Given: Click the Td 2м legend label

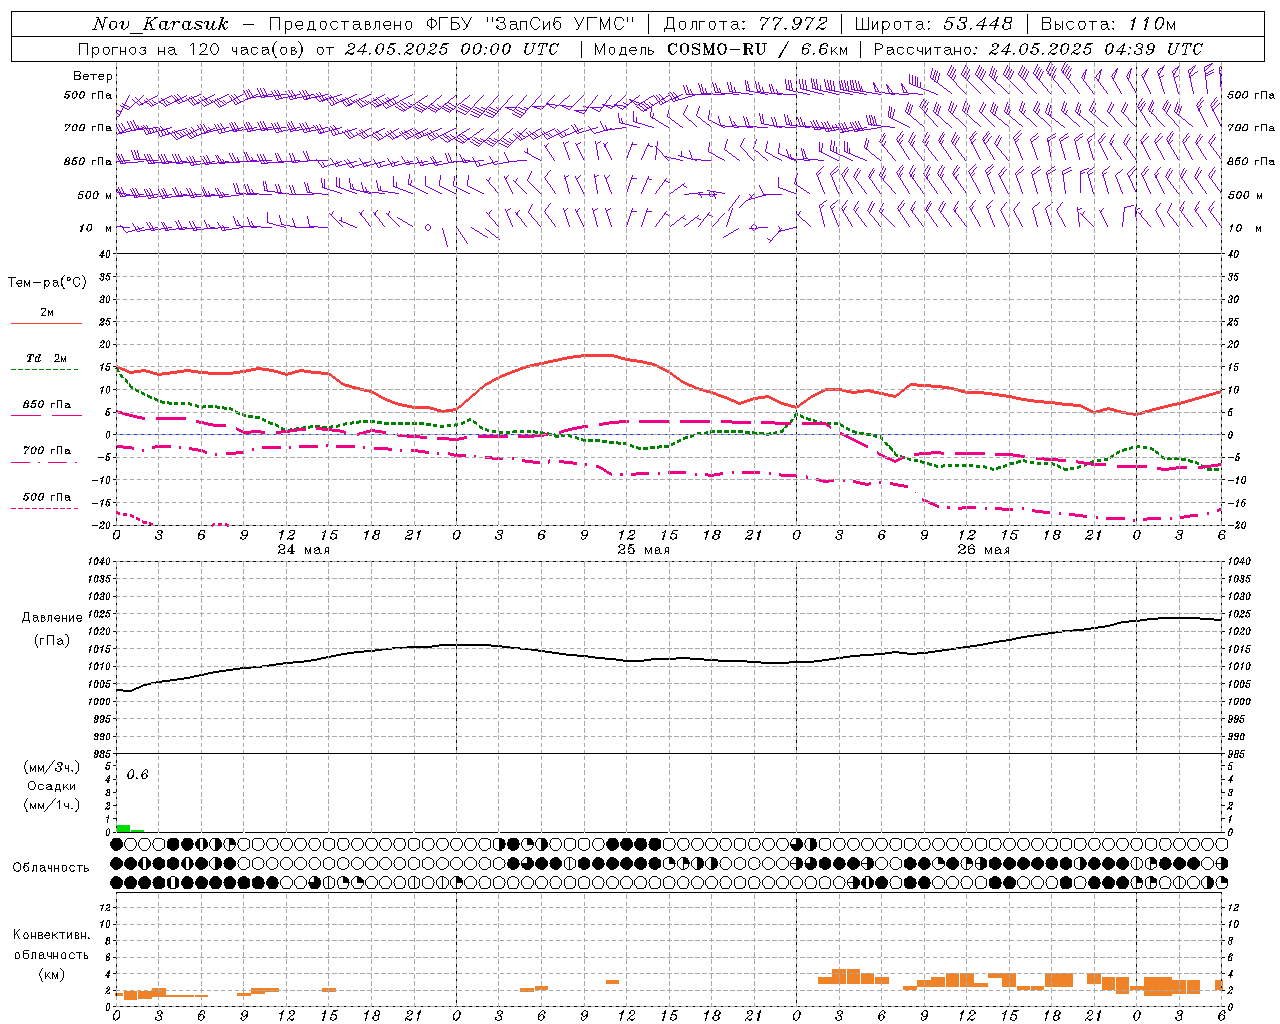Looking at the screenshot, I should pos(46,358).
